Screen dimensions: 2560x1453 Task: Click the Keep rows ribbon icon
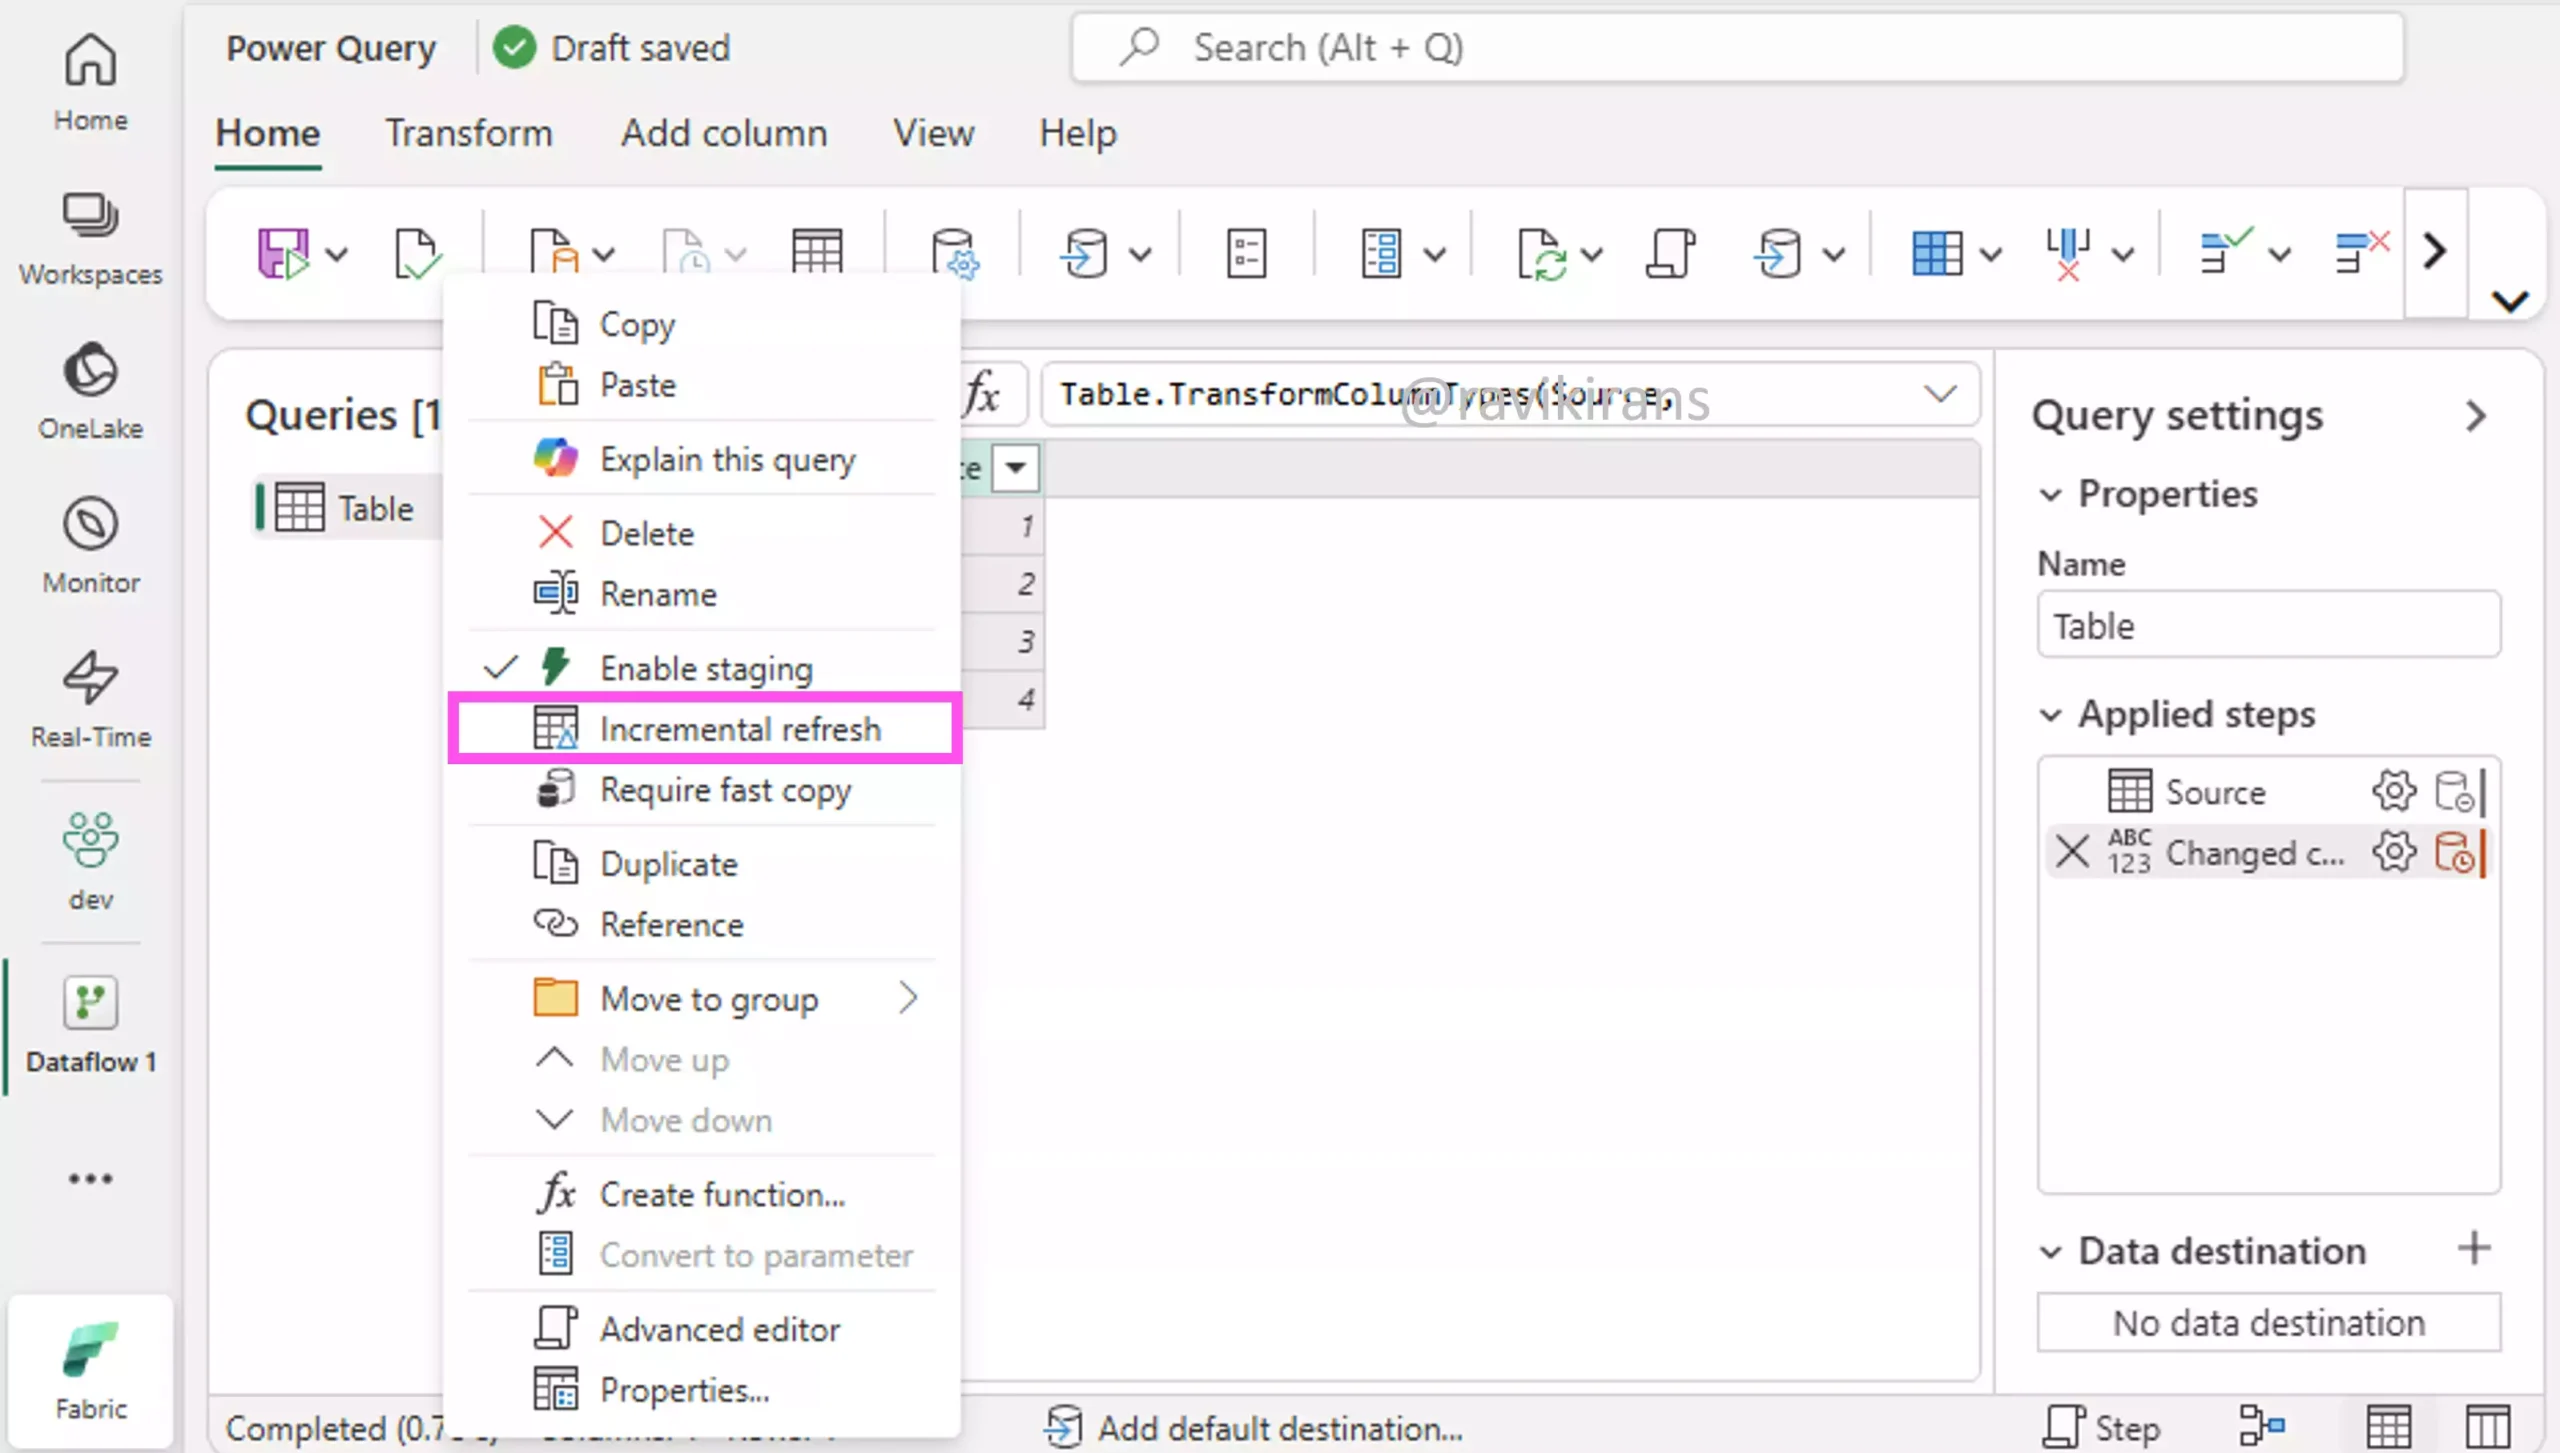coord(2226,253)
